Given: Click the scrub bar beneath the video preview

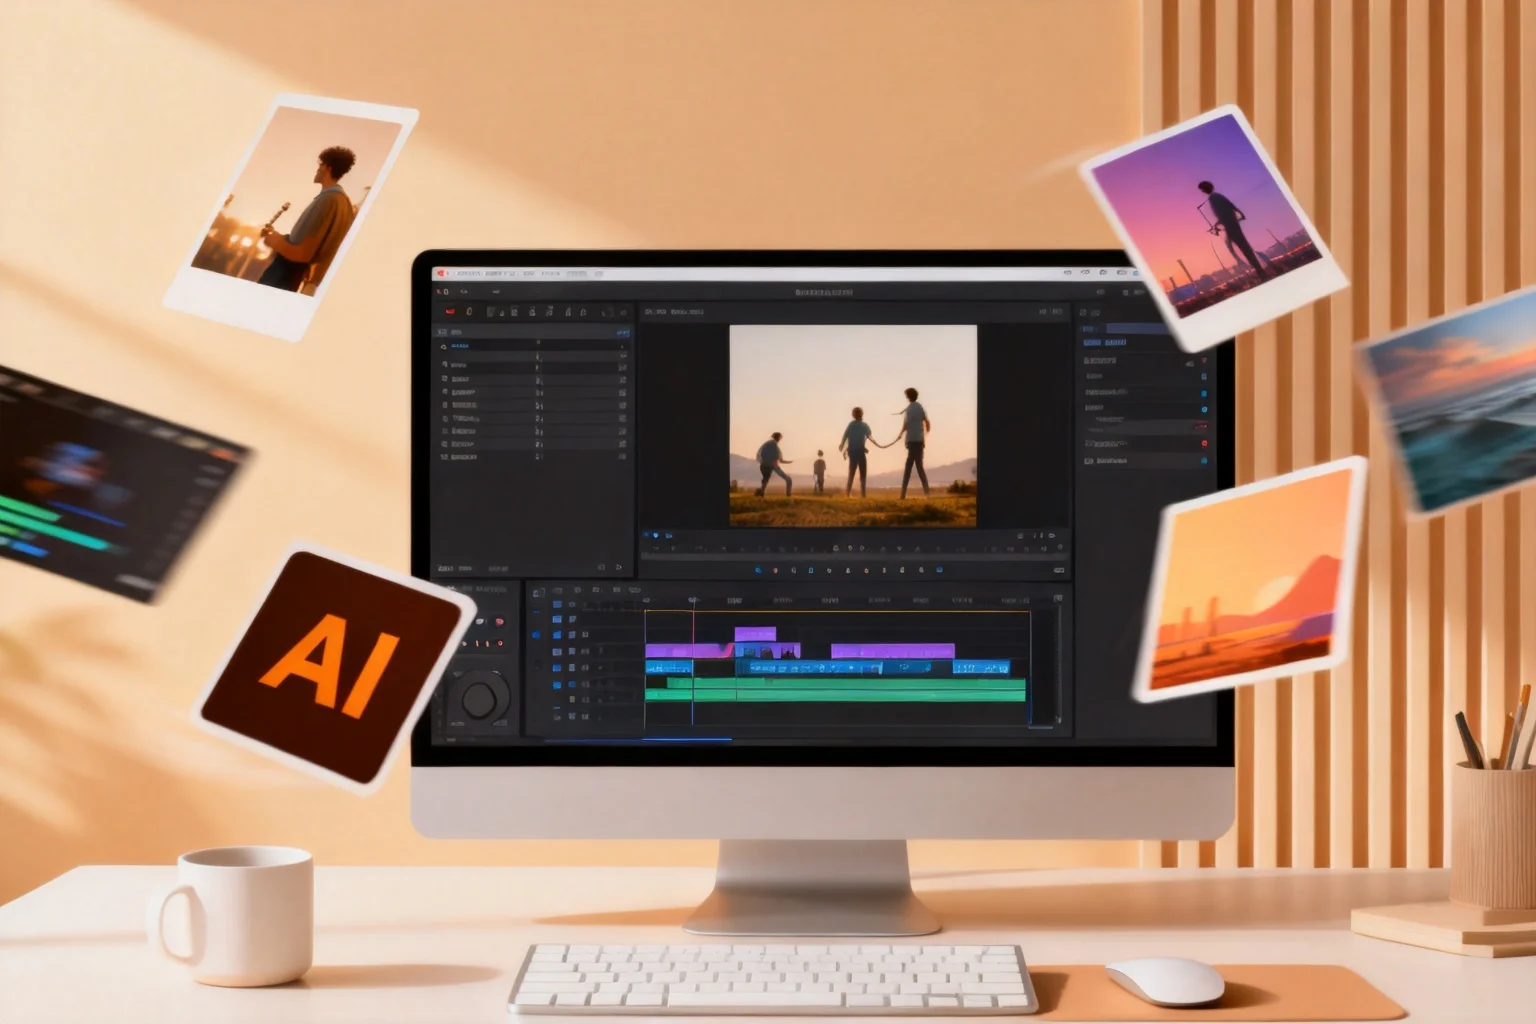Looking at the screenshot, I should [x=853, y=556].
